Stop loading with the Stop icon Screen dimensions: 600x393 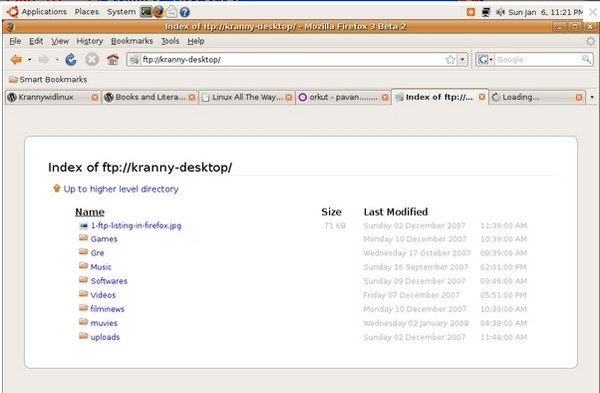pos(92,60)
